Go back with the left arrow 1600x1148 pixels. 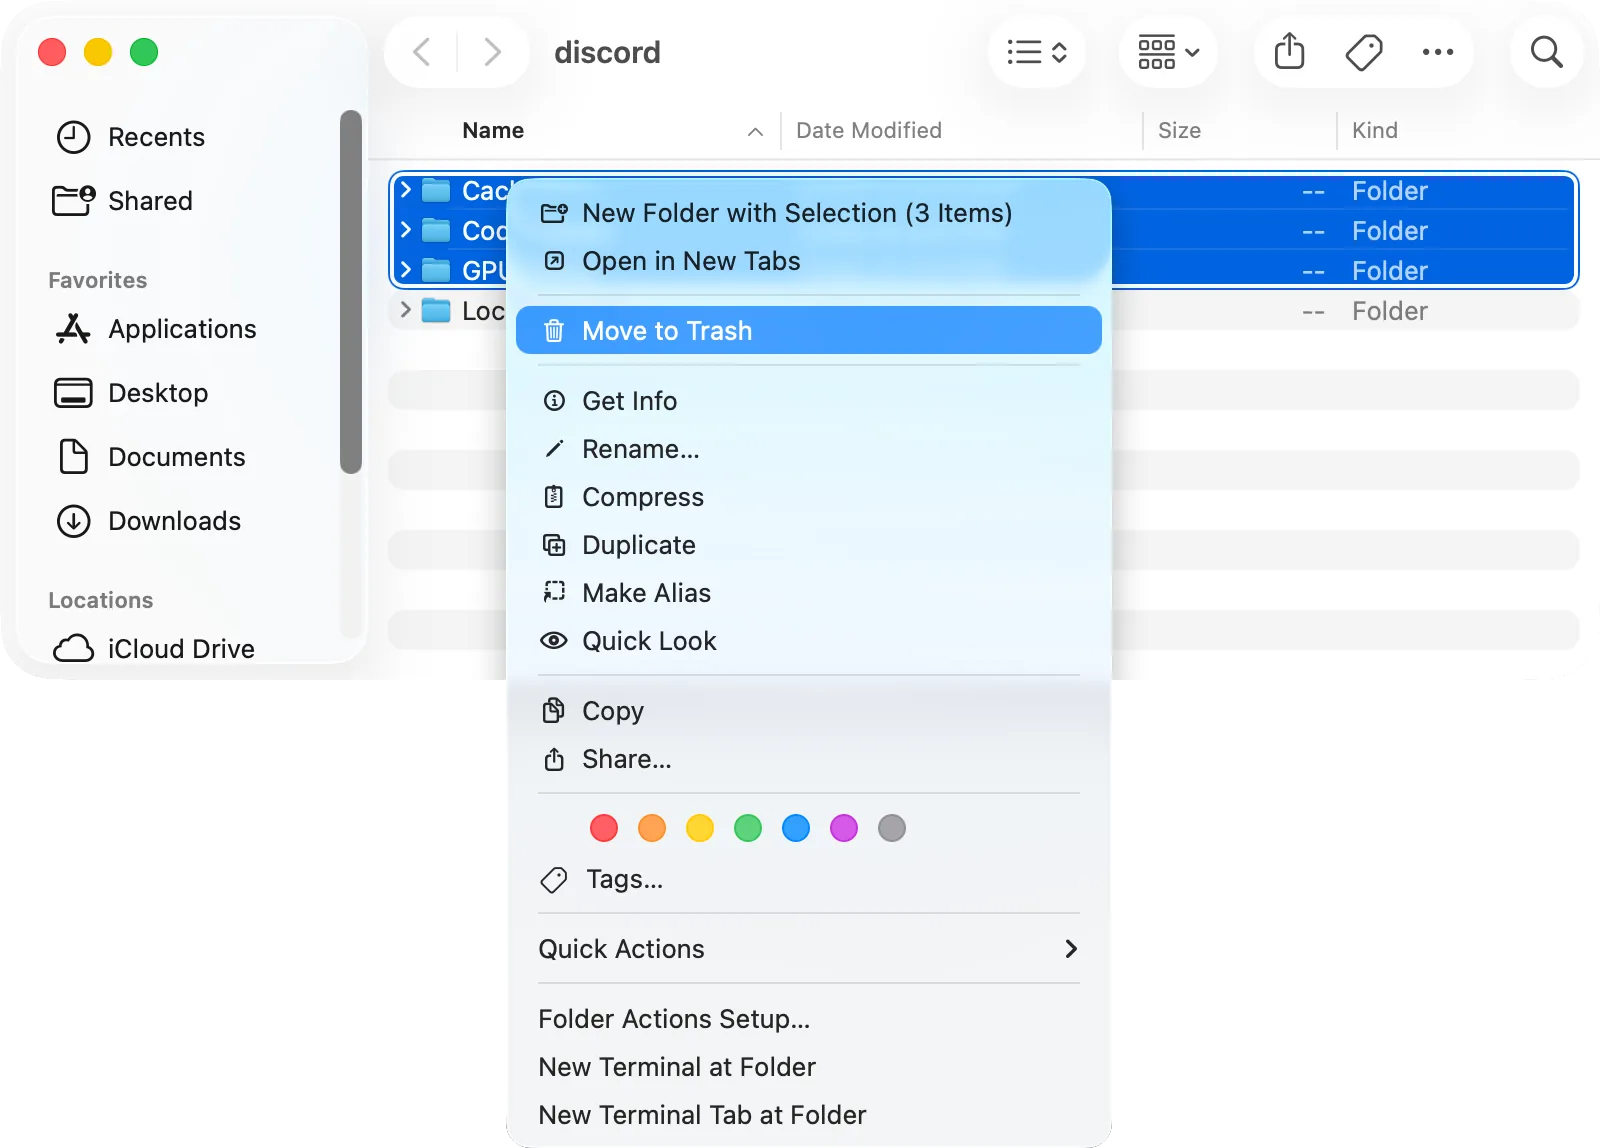(x=422, y=52)
